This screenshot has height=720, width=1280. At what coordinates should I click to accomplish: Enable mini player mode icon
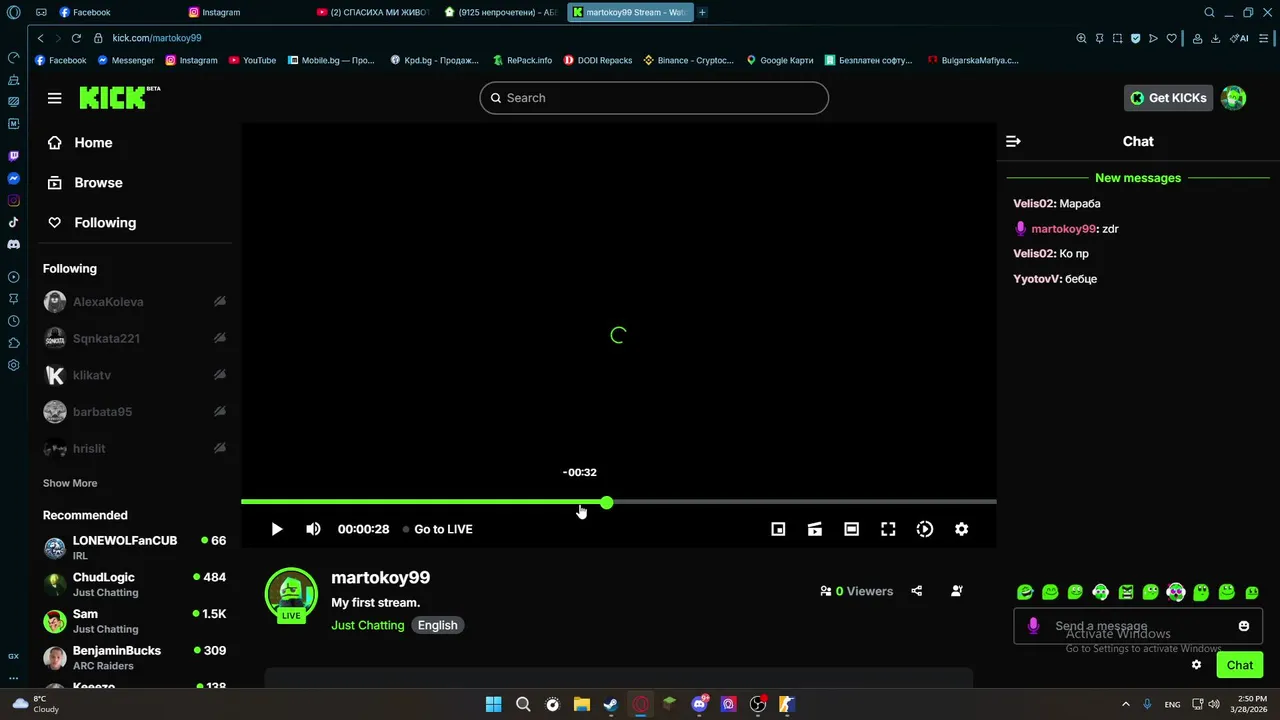778,529
